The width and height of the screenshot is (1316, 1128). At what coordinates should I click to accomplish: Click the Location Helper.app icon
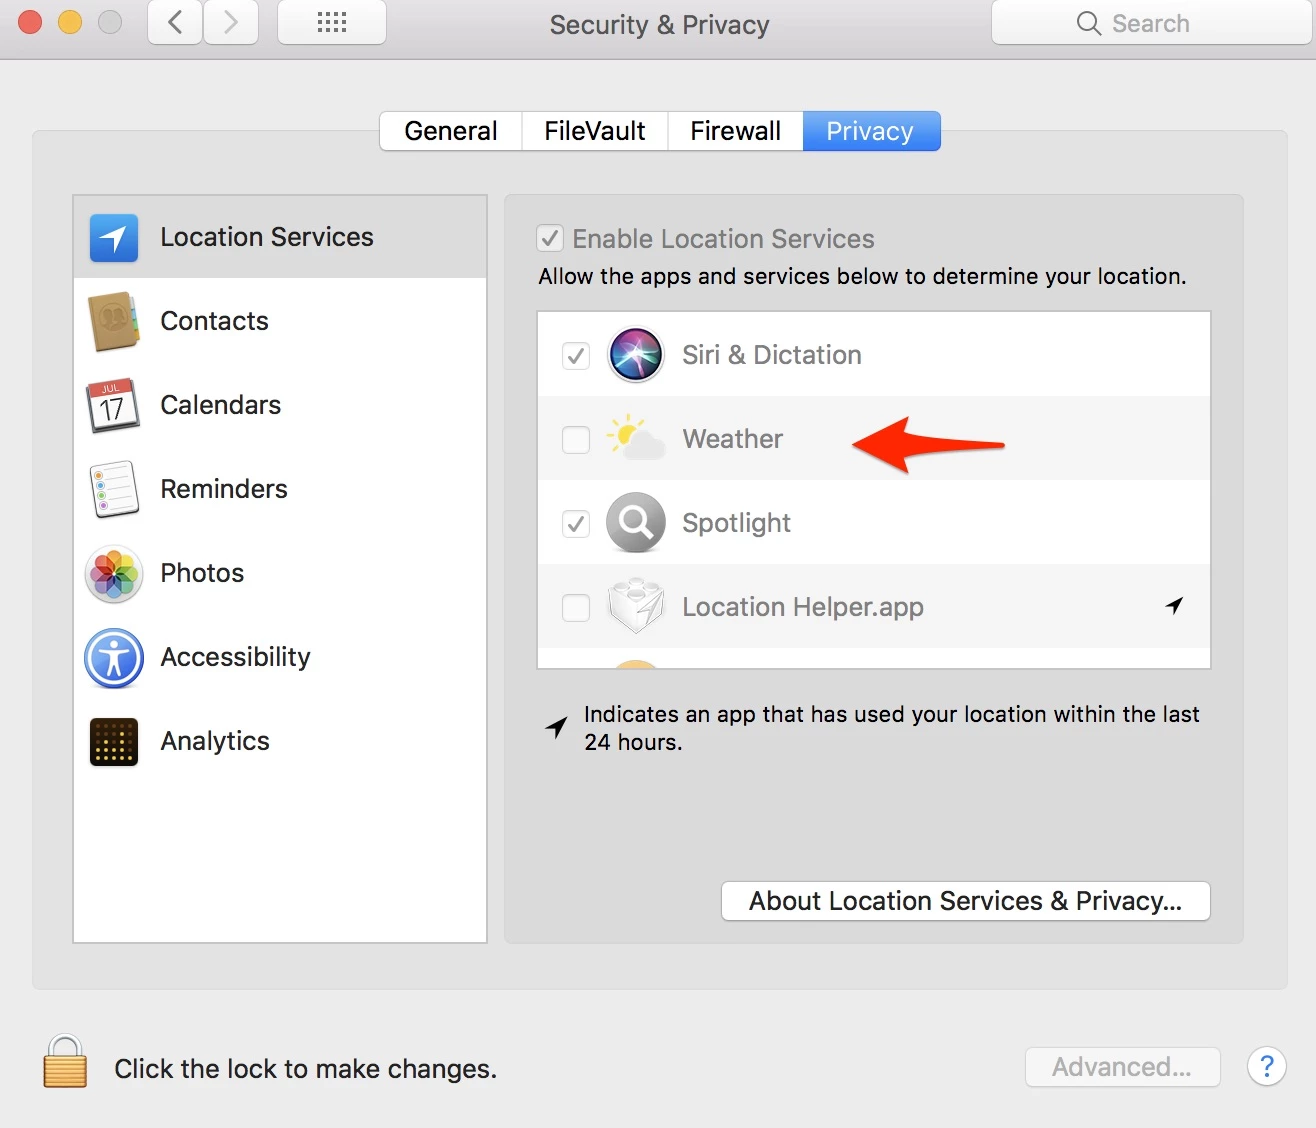point(636,606)
